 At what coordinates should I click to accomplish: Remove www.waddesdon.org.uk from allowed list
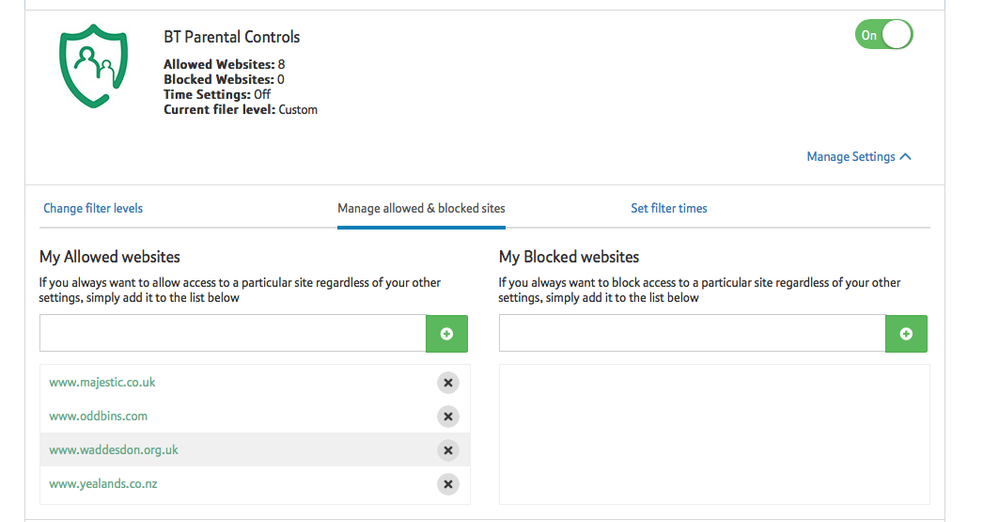point(448,450)
